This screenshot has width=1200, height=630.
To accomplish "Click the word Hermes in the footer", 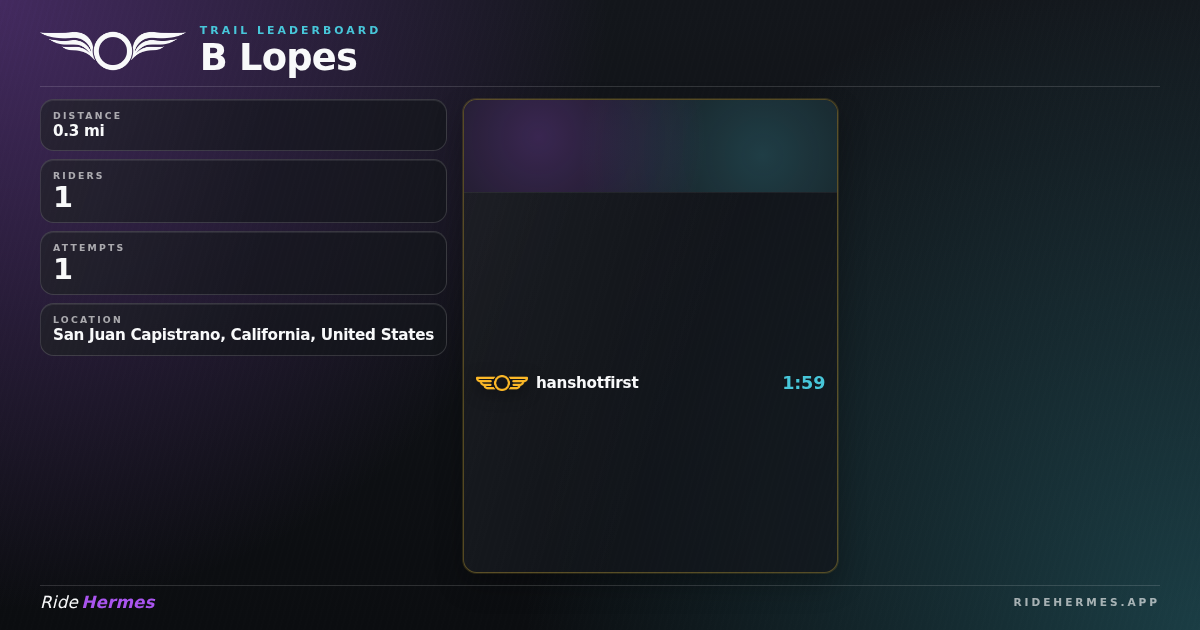I will 119,602.
